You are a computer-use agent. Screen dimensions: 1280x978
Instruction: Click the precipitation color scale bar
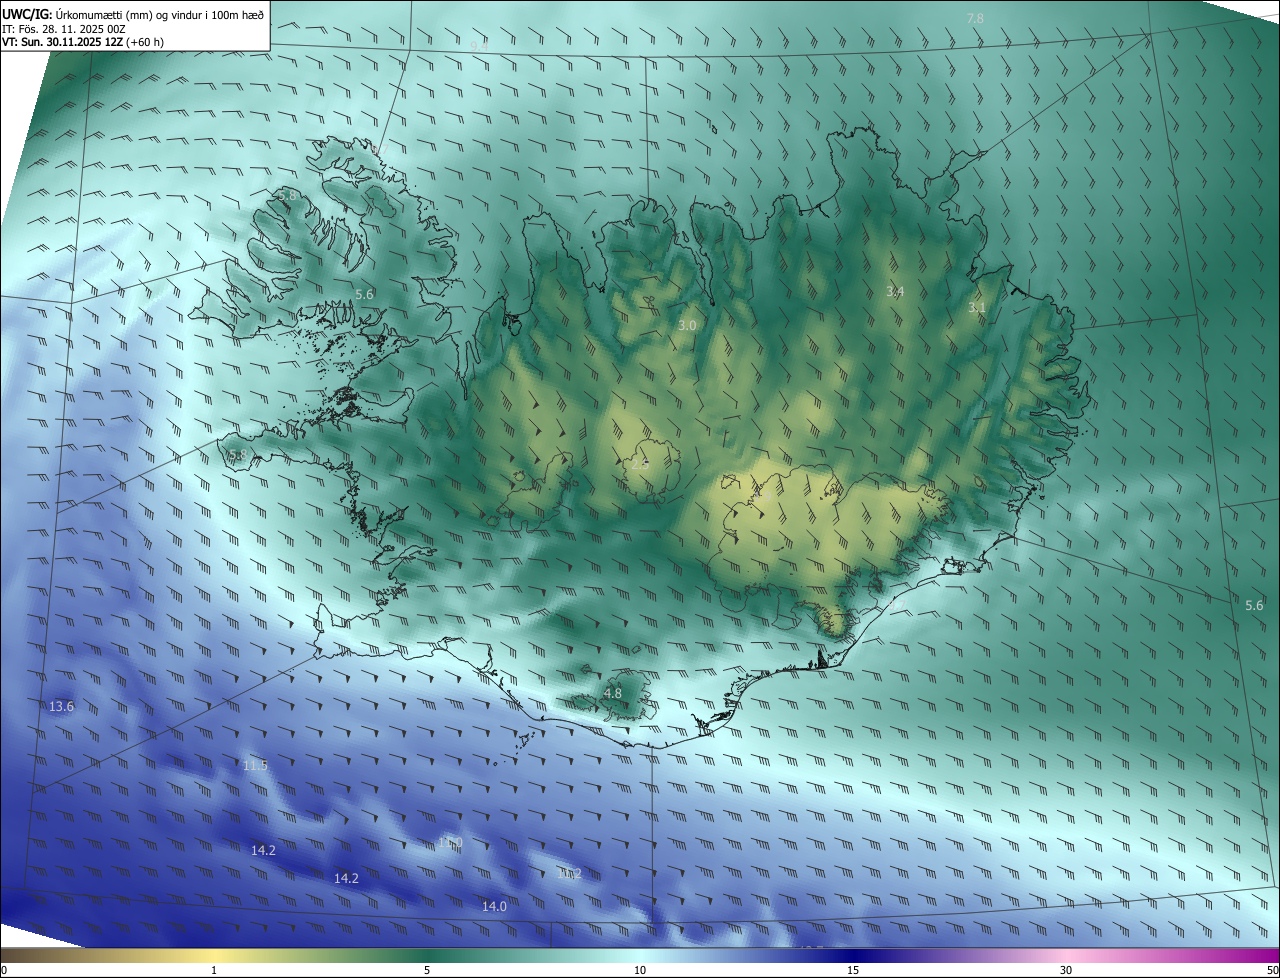pyautogui.click(x=640, y=956)
